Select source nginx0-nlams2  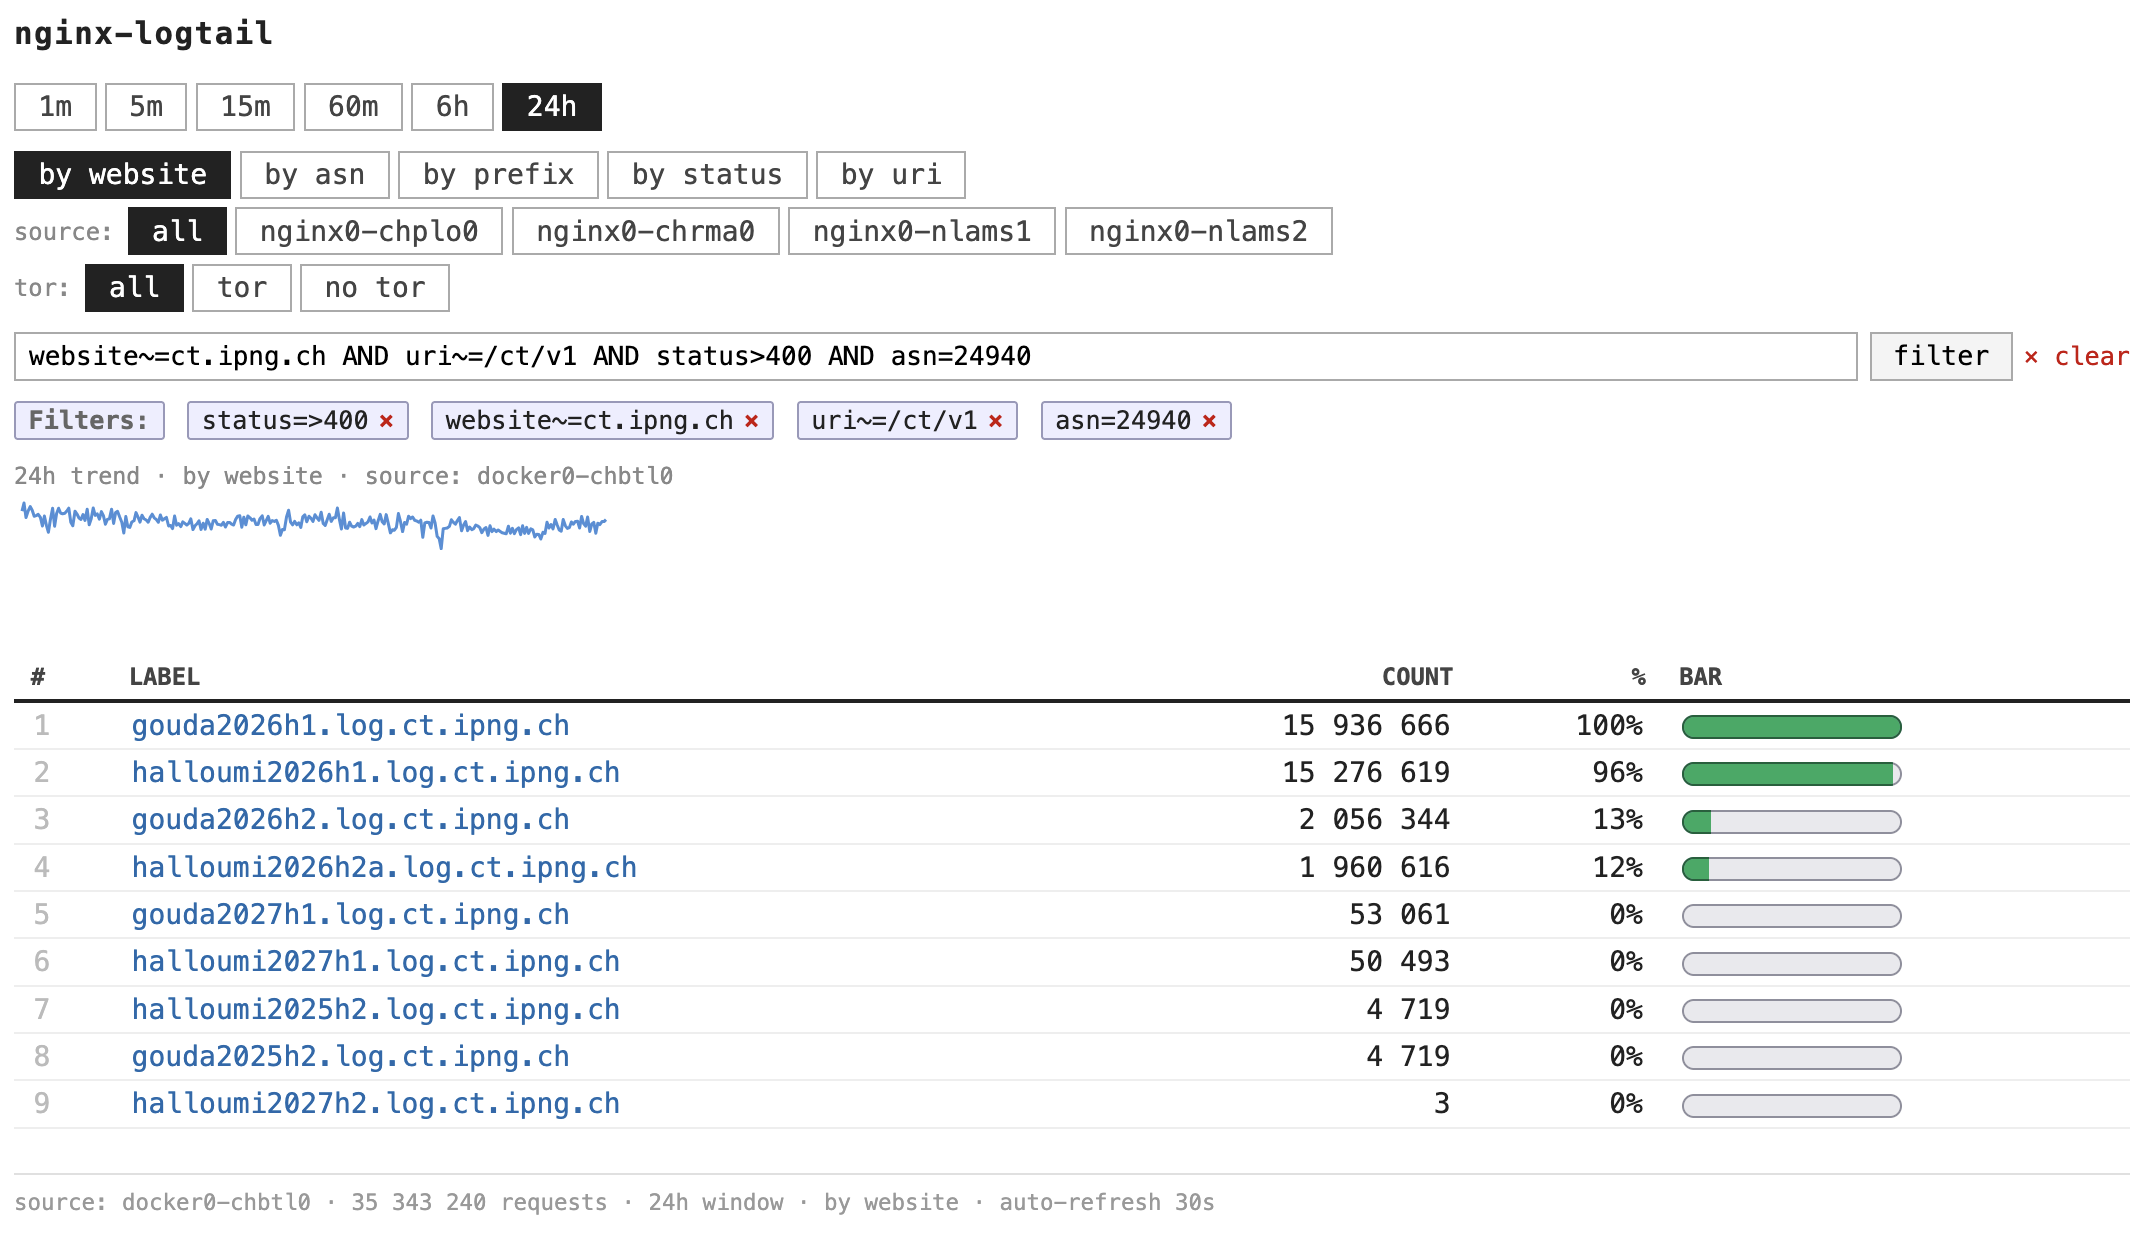tap(1198, 231)
